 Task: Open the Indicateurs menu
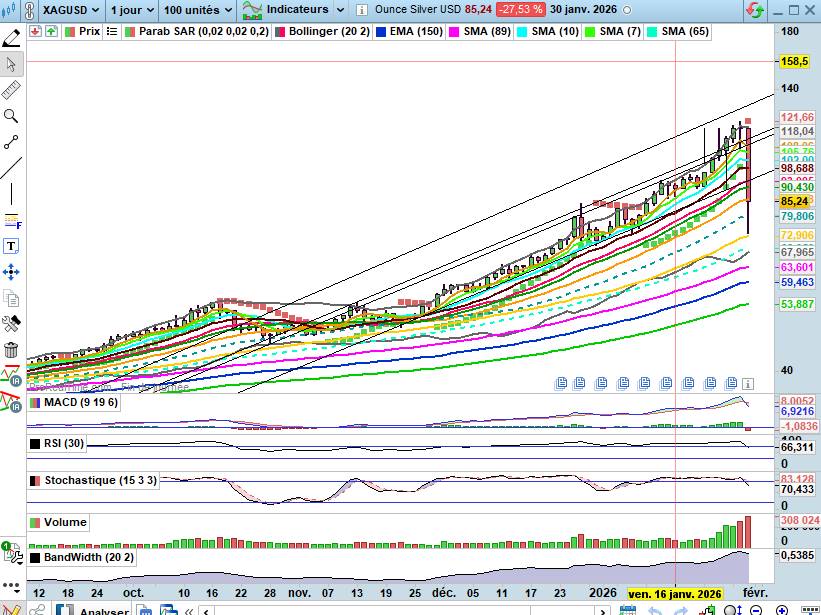296,9
